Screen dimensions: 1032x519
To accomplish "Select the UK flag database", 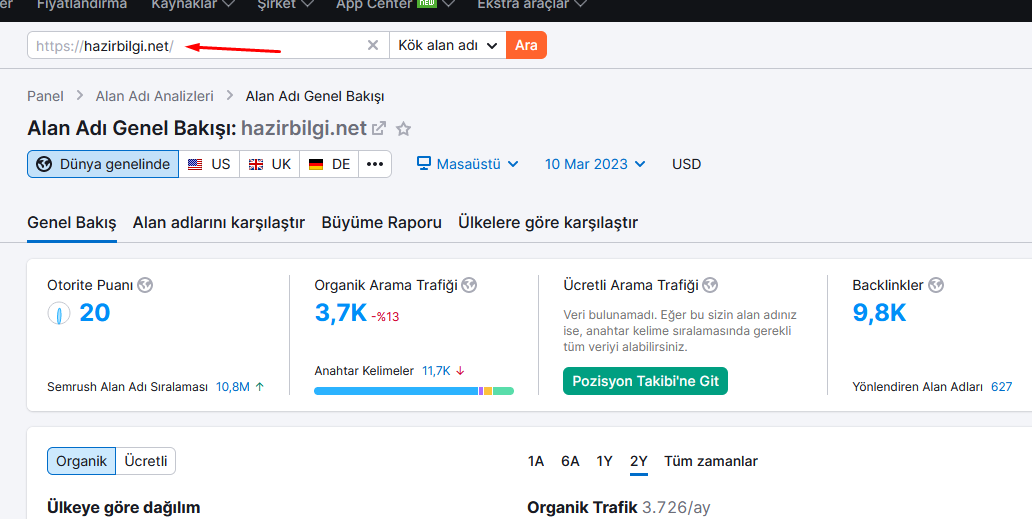I will pos(269,164).
